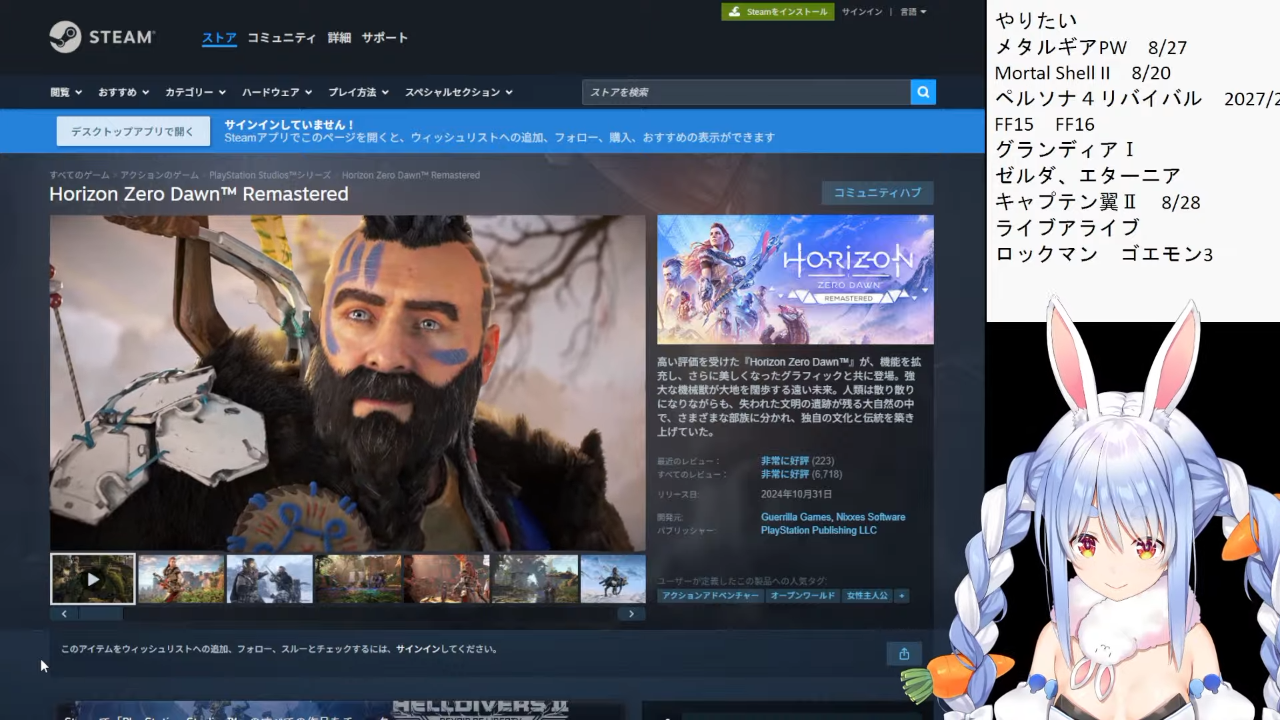
Task: Go to the コミュニティ tab
Action: 282,38
